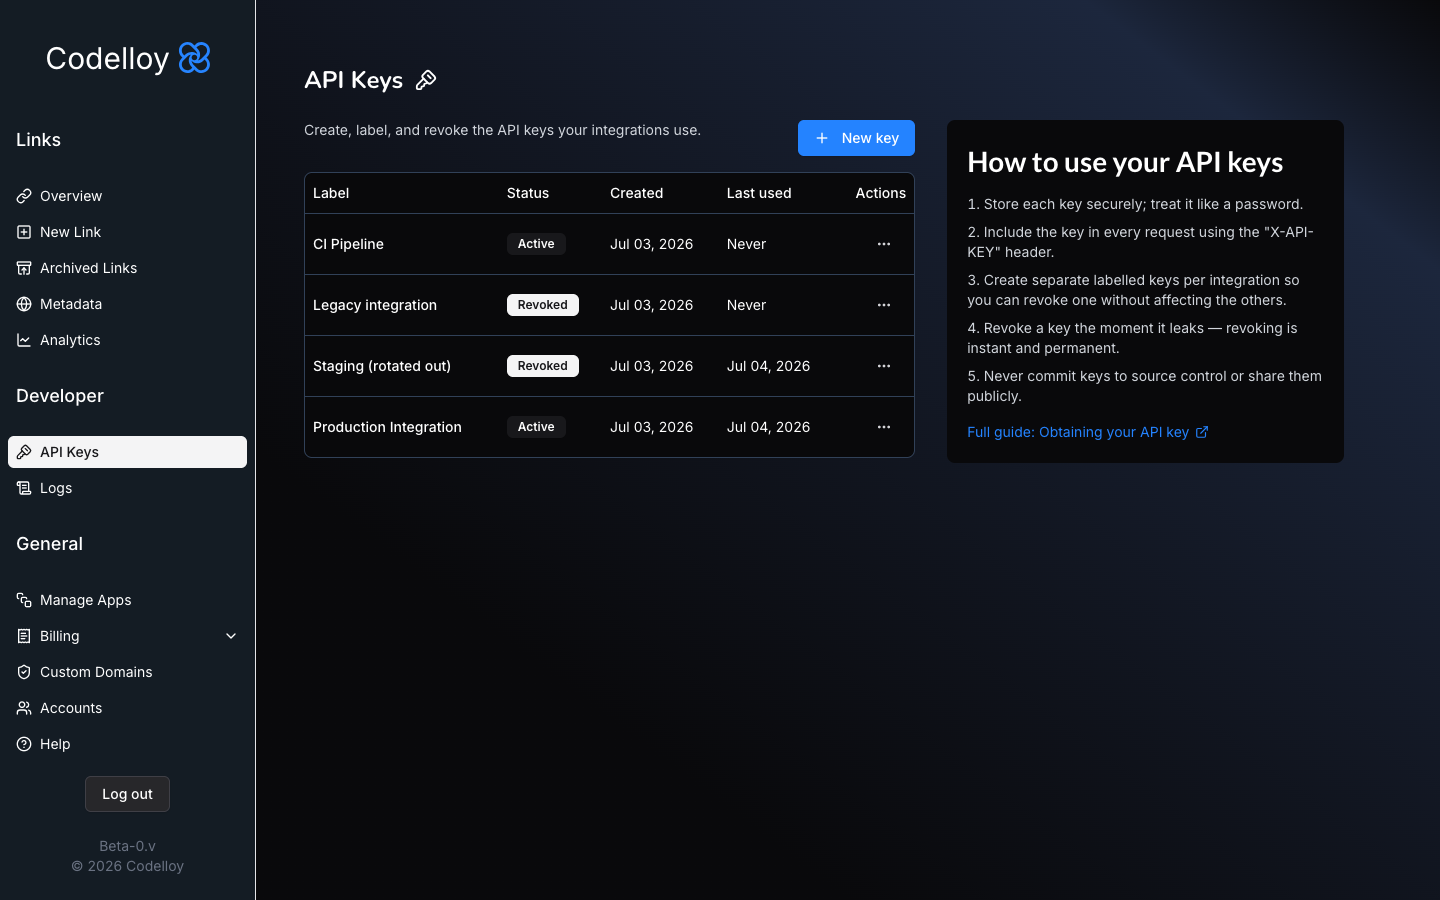This screenshot has width=1440, height=900.
Task: Open actions menu for Legacy integration key
Action: coord(884,305)
